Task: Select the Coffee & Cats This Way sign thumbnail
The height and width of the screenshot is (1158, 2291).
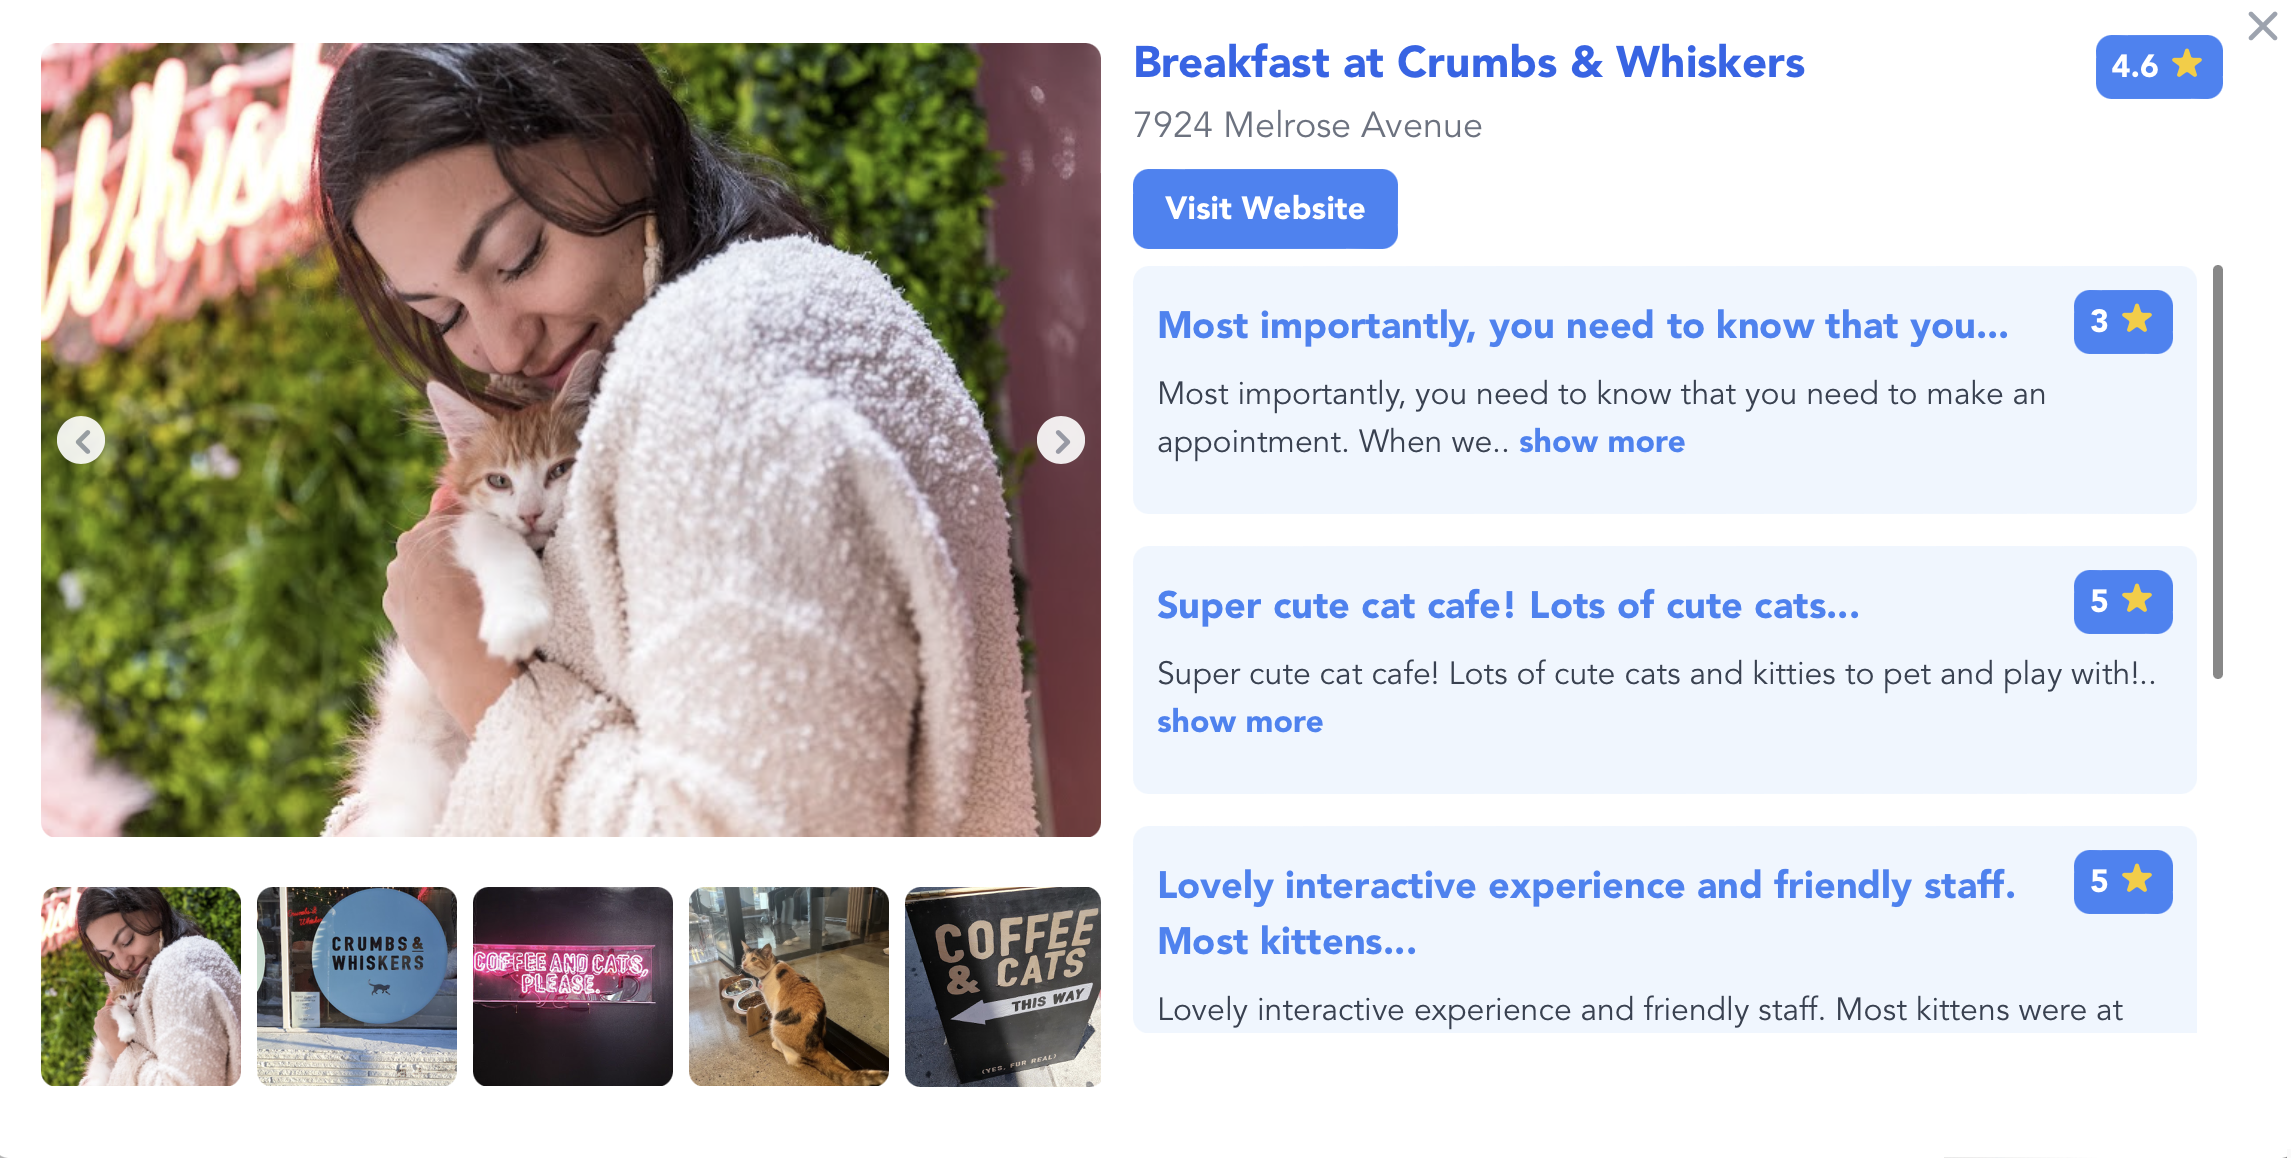Action: pyautogui.click(x=1003, y=986)
